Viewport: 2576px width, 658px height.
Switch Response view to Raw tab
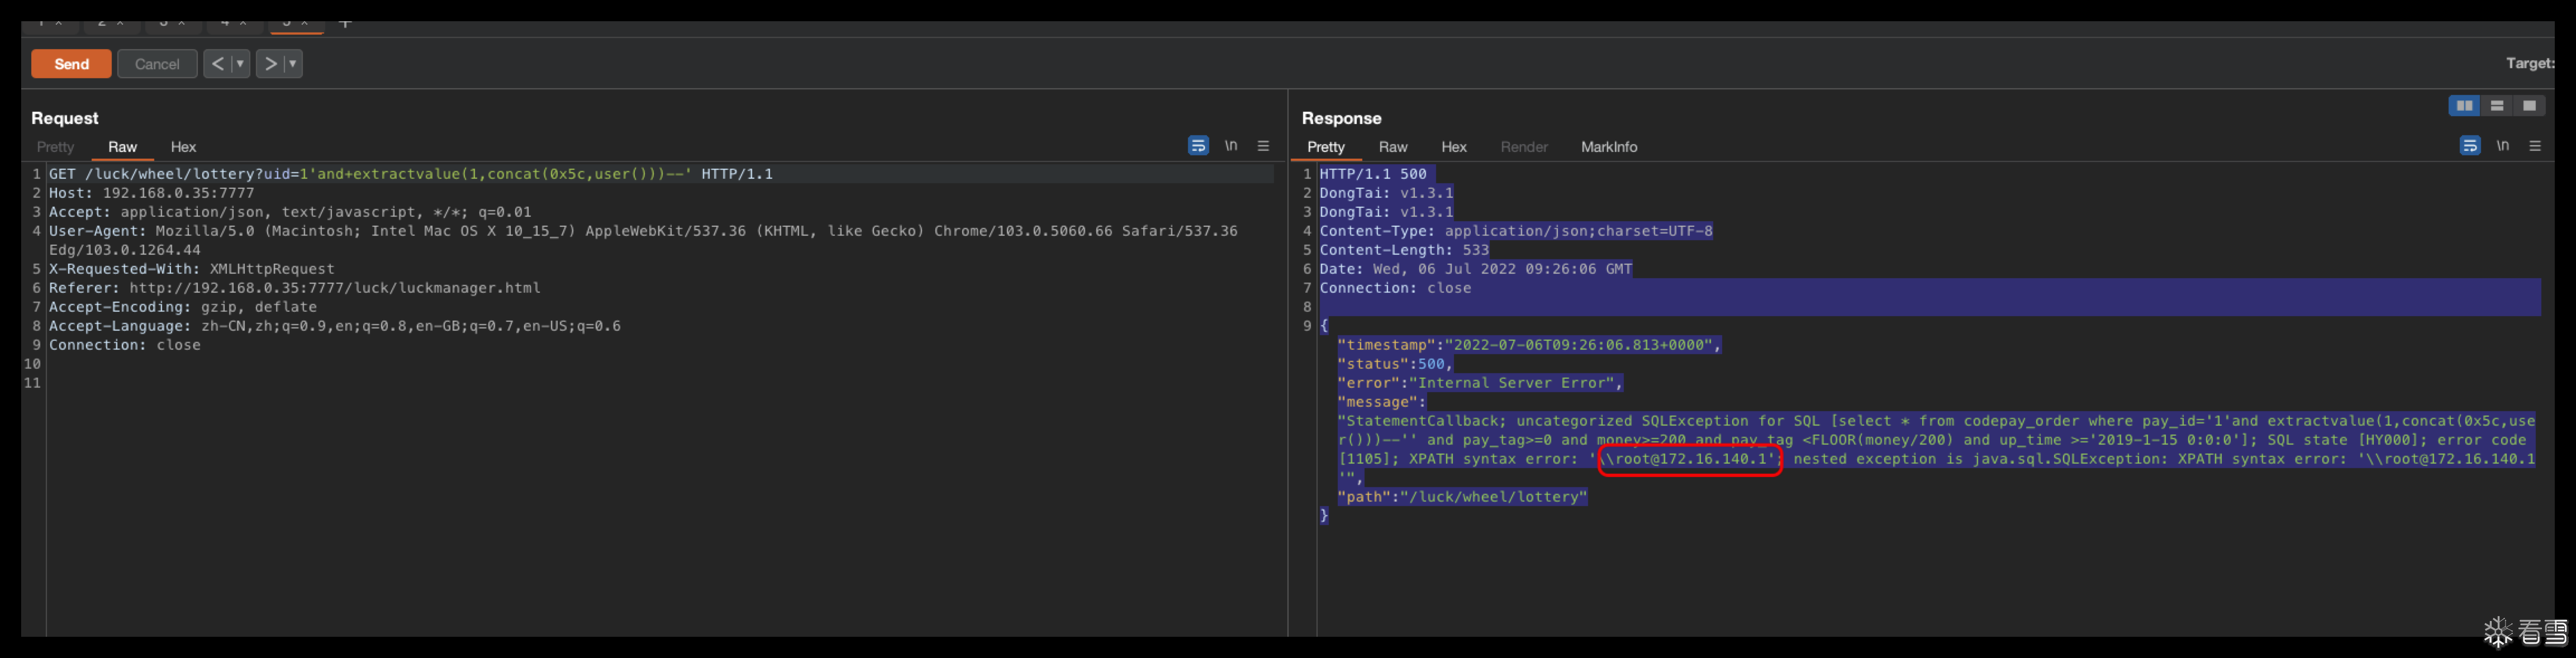click(x=1393, y=147)
